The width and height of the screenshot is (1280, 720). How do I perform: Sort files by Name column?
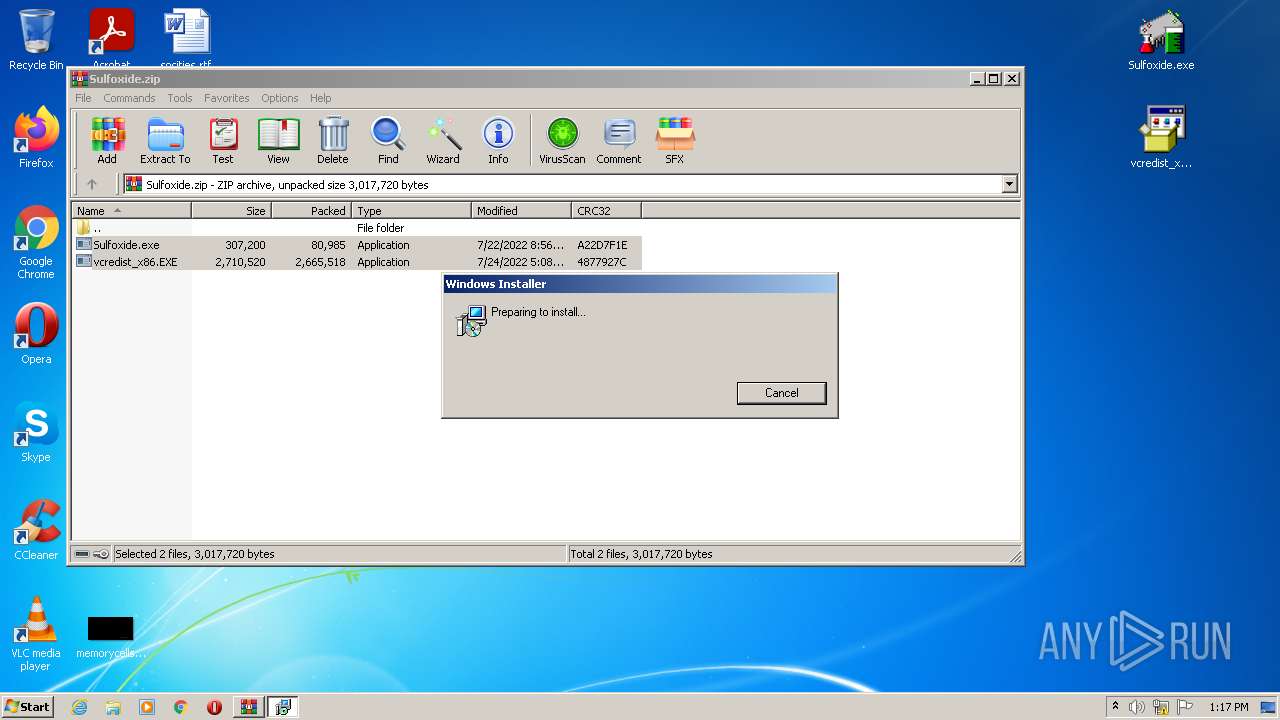click(131, 211)
